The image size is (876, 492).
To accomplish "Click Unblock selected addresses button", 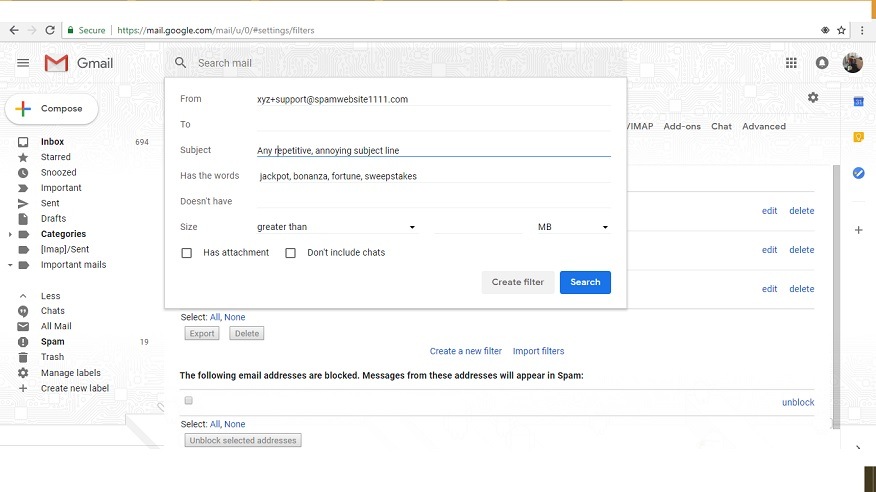I will (243, 441).
